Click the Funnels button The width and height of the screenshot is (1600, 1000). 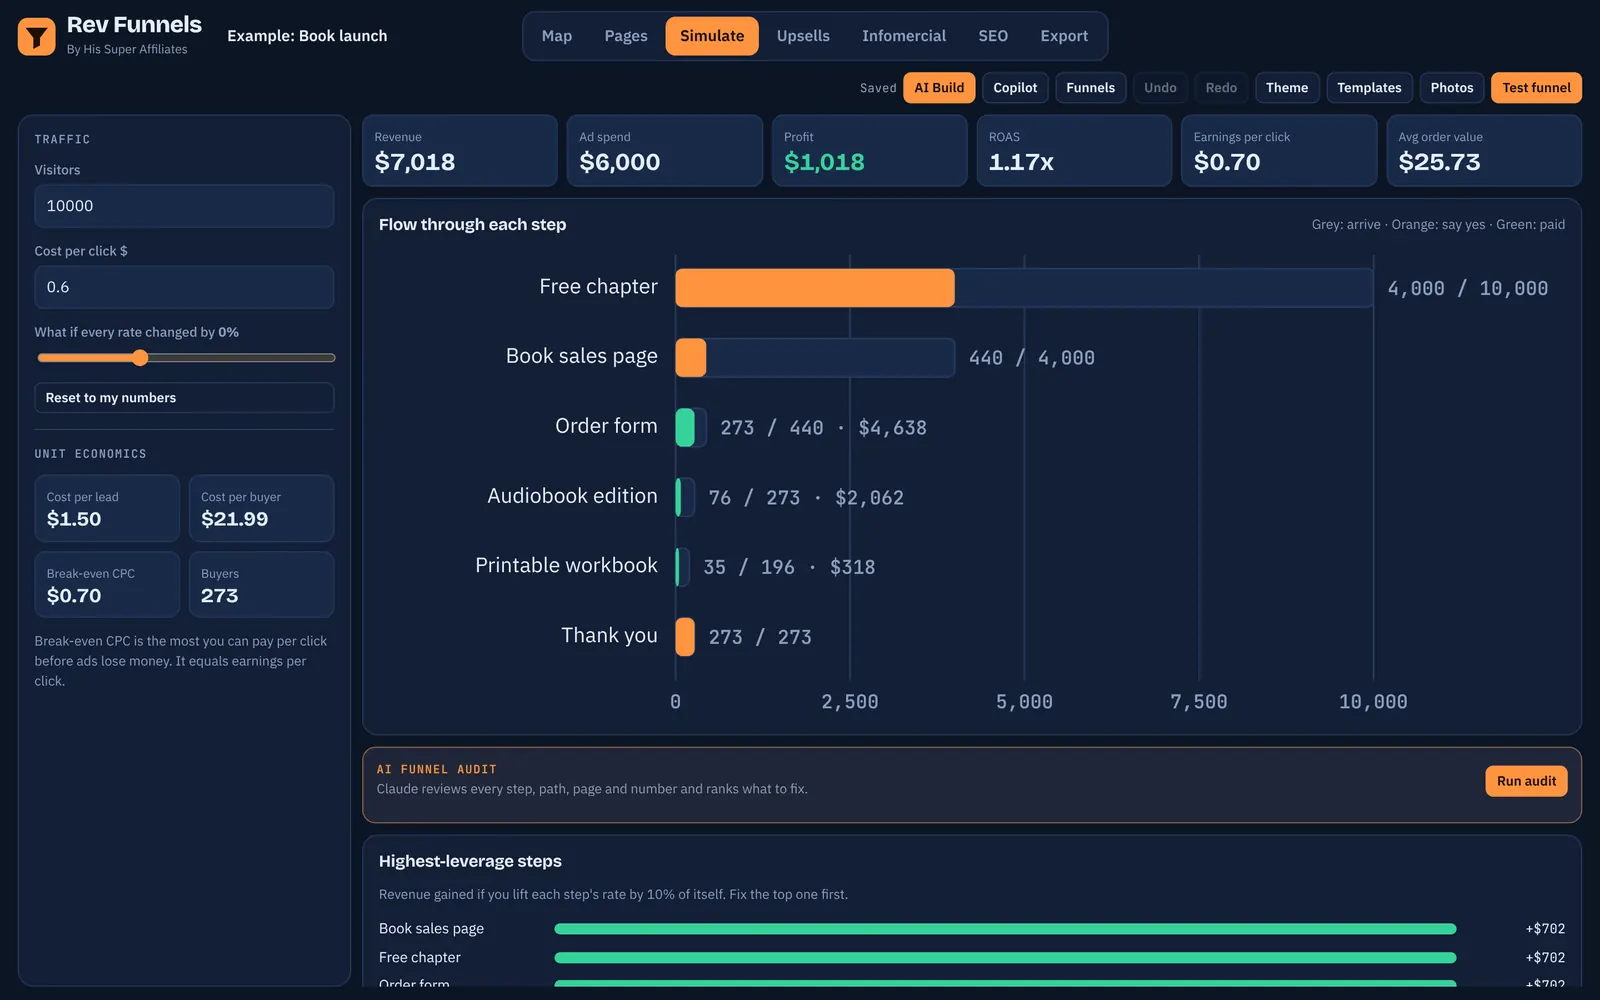[1090, 88]
